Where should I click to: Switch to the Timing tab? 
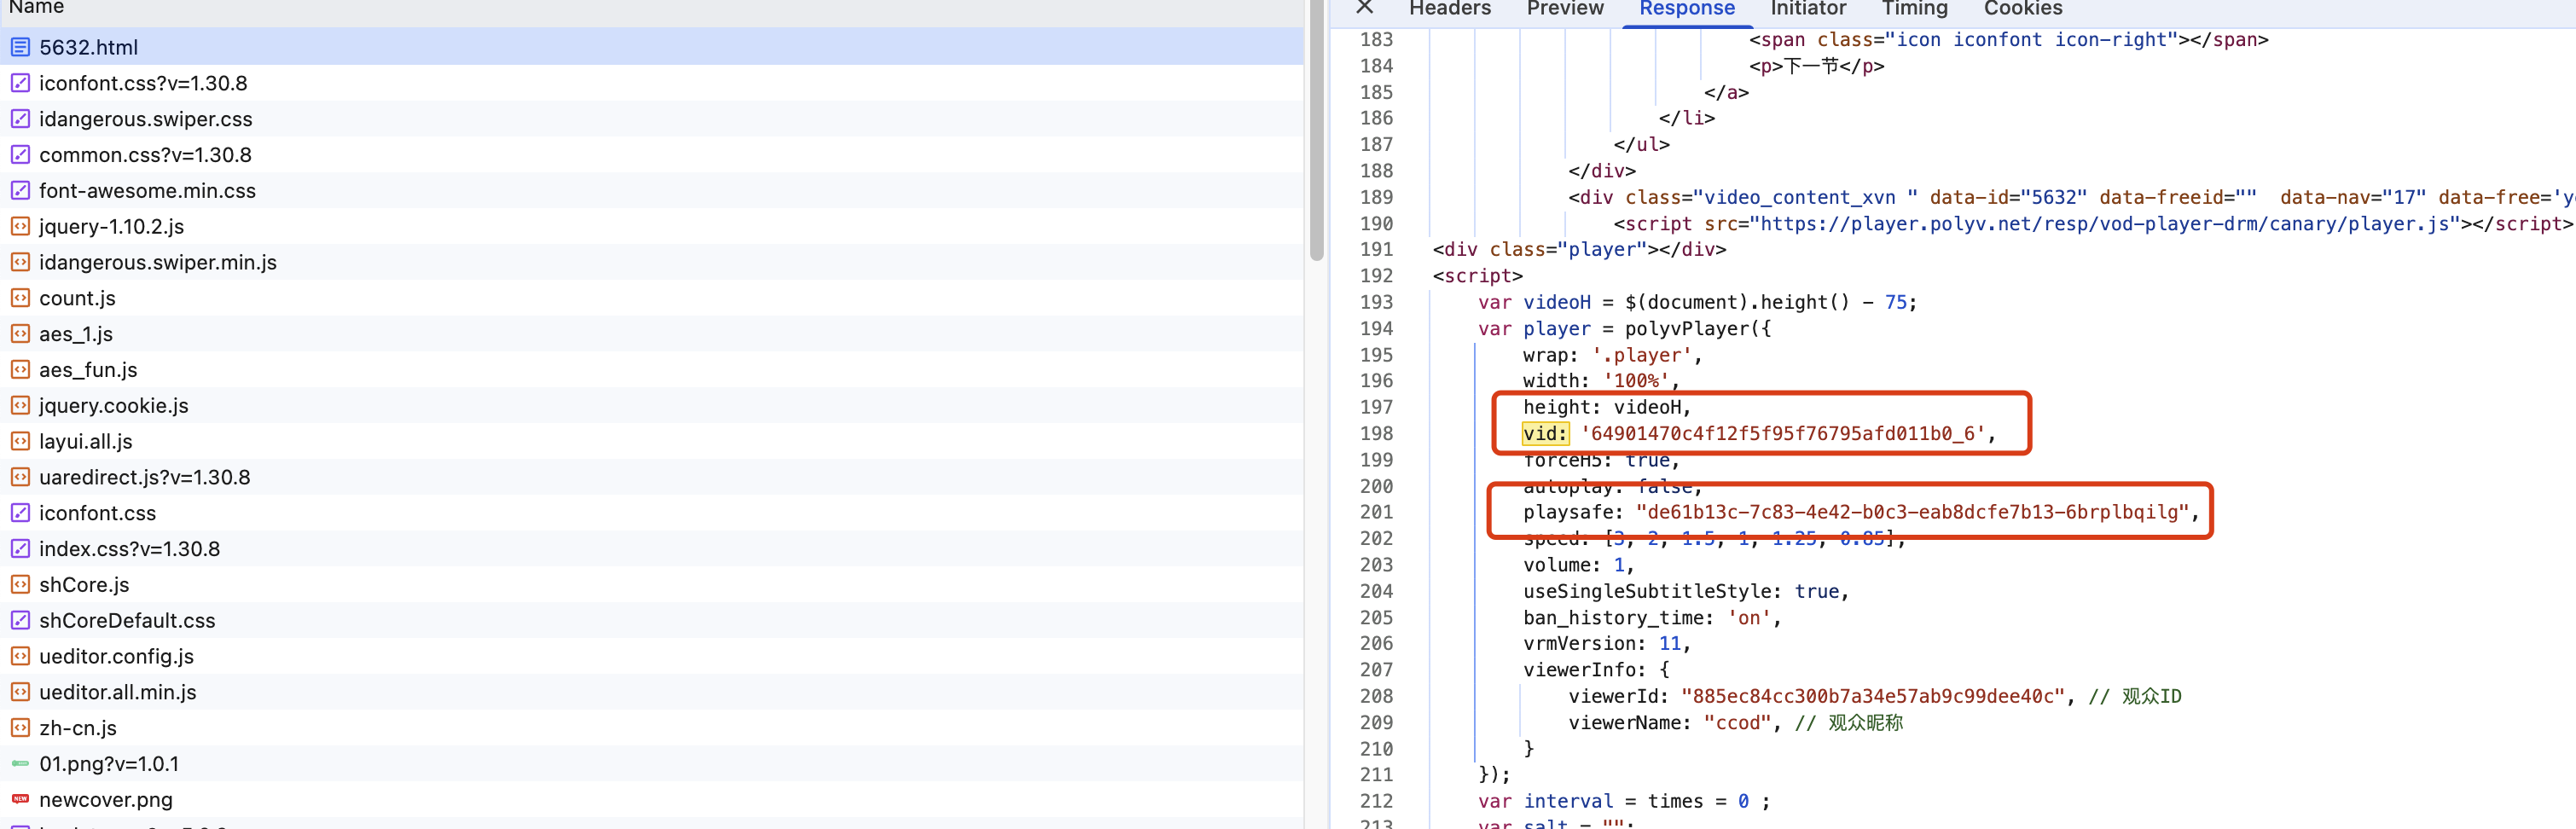(1914, 9)
